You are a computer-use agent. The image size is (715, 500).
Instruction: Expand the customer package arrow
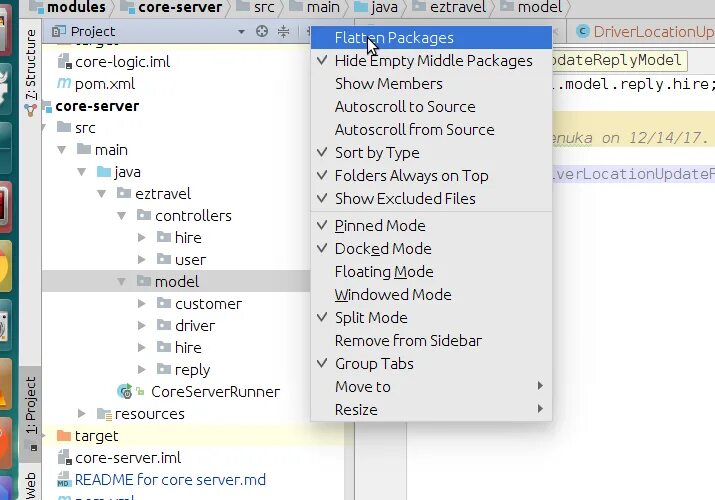coord(141,304)
